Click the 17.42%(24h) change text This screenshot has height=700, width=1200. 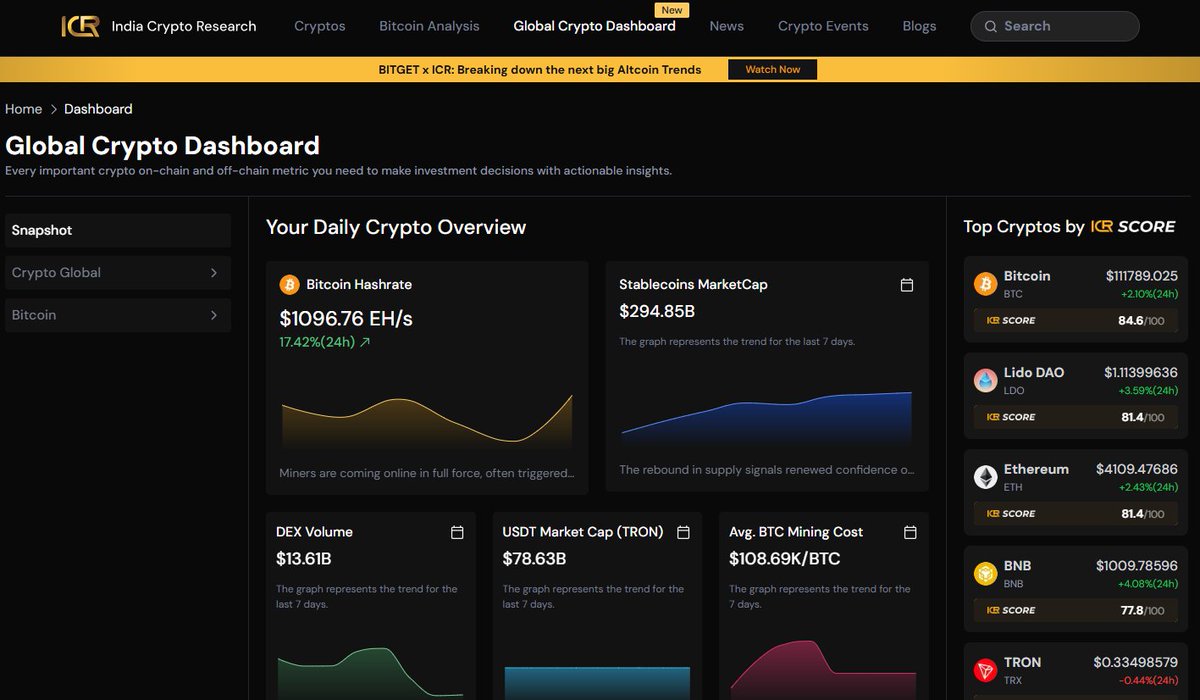coord(317,342)
